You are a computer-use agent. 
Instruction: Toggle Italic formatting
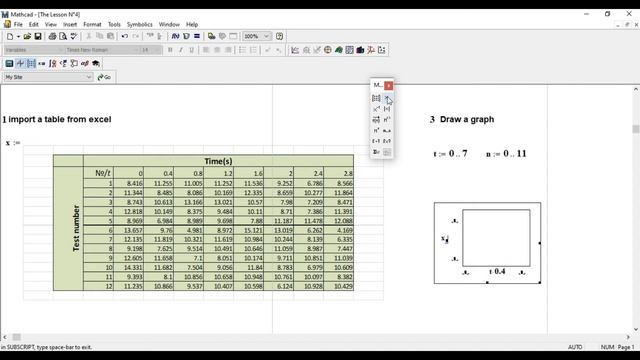(x=181, y=50)
